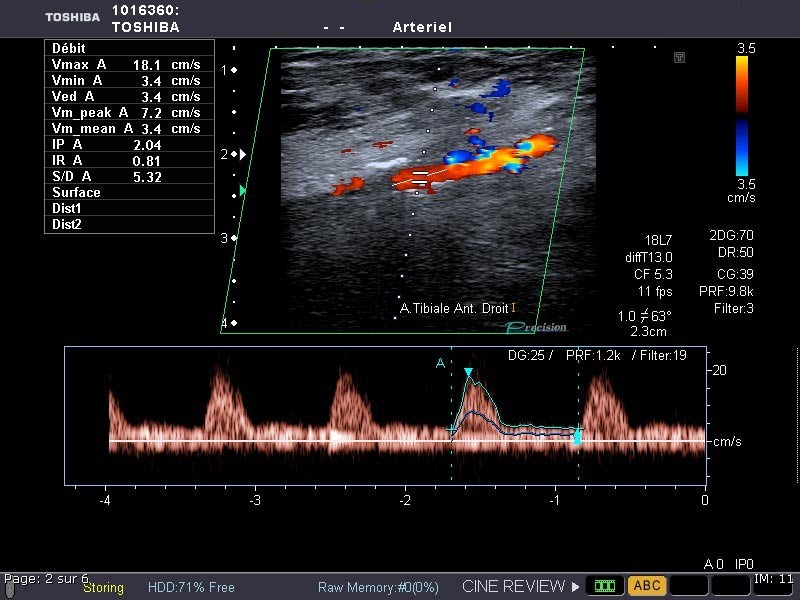Click the Raw Memory:#0(0%) status
Image resolution: width=800 pixels, height=600 pixels.
click(x=378, y=587)
